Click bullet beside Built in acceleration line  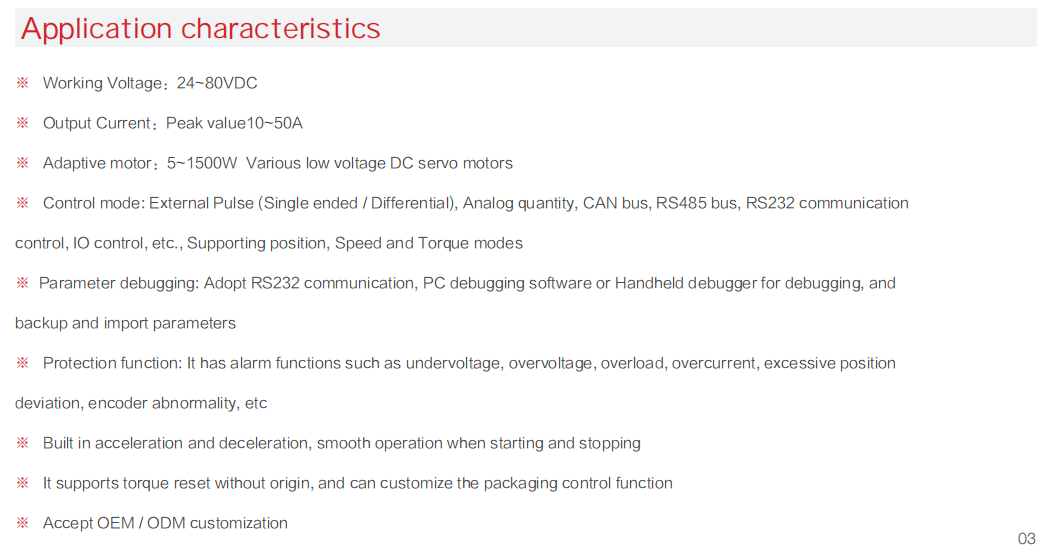(x=22, y=443)
